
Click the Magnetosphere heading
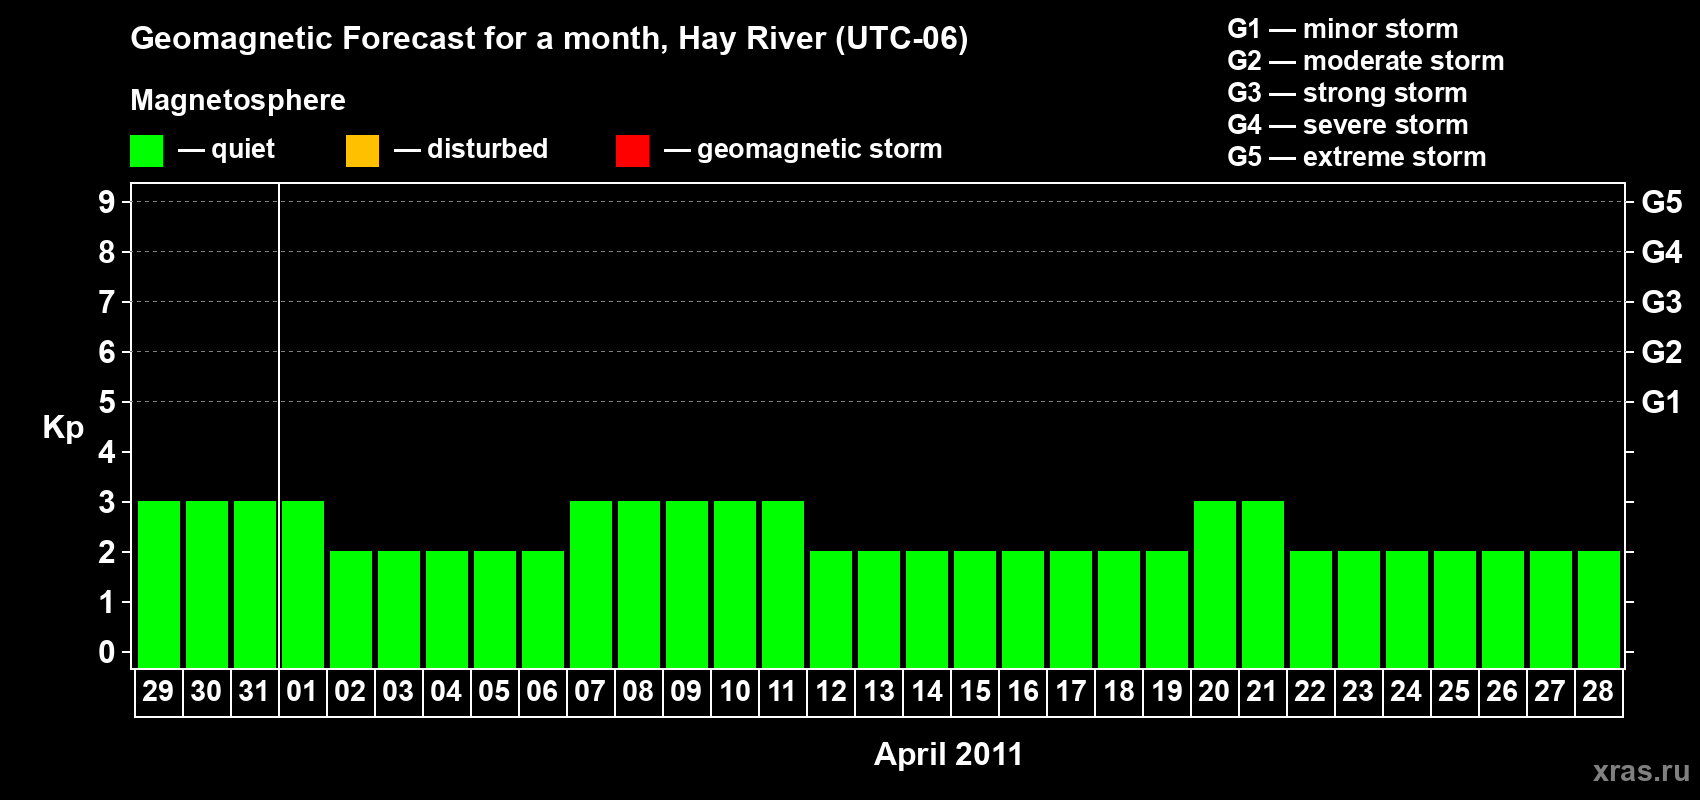click(x=238, y=100)
